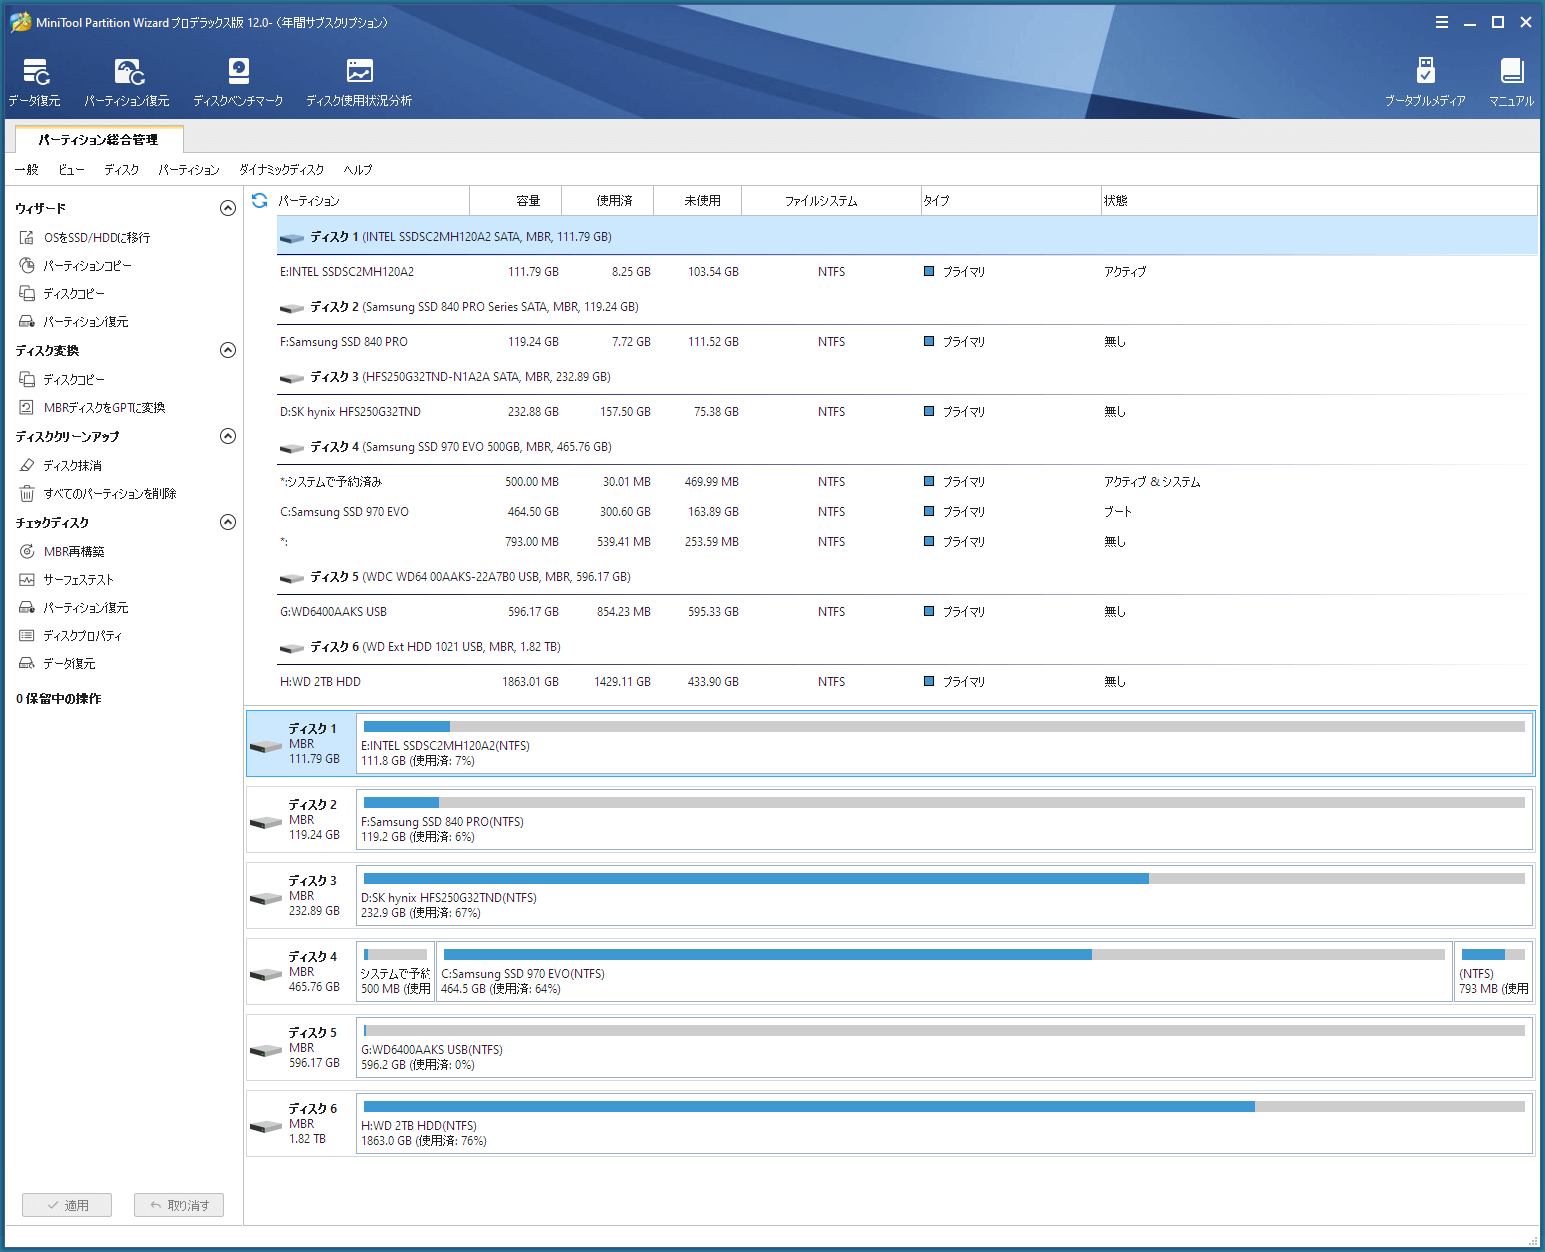Select the E:INTEL SSDSC2MH120A2 partition row
The width and height of the screenshot is (1545, 1252).
click(x=907, y=272)
